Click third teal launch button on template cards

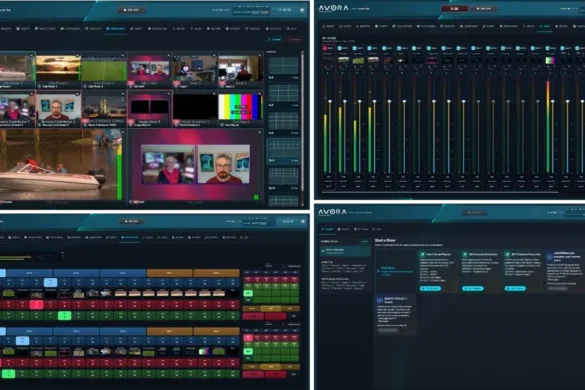coord(515,288)
